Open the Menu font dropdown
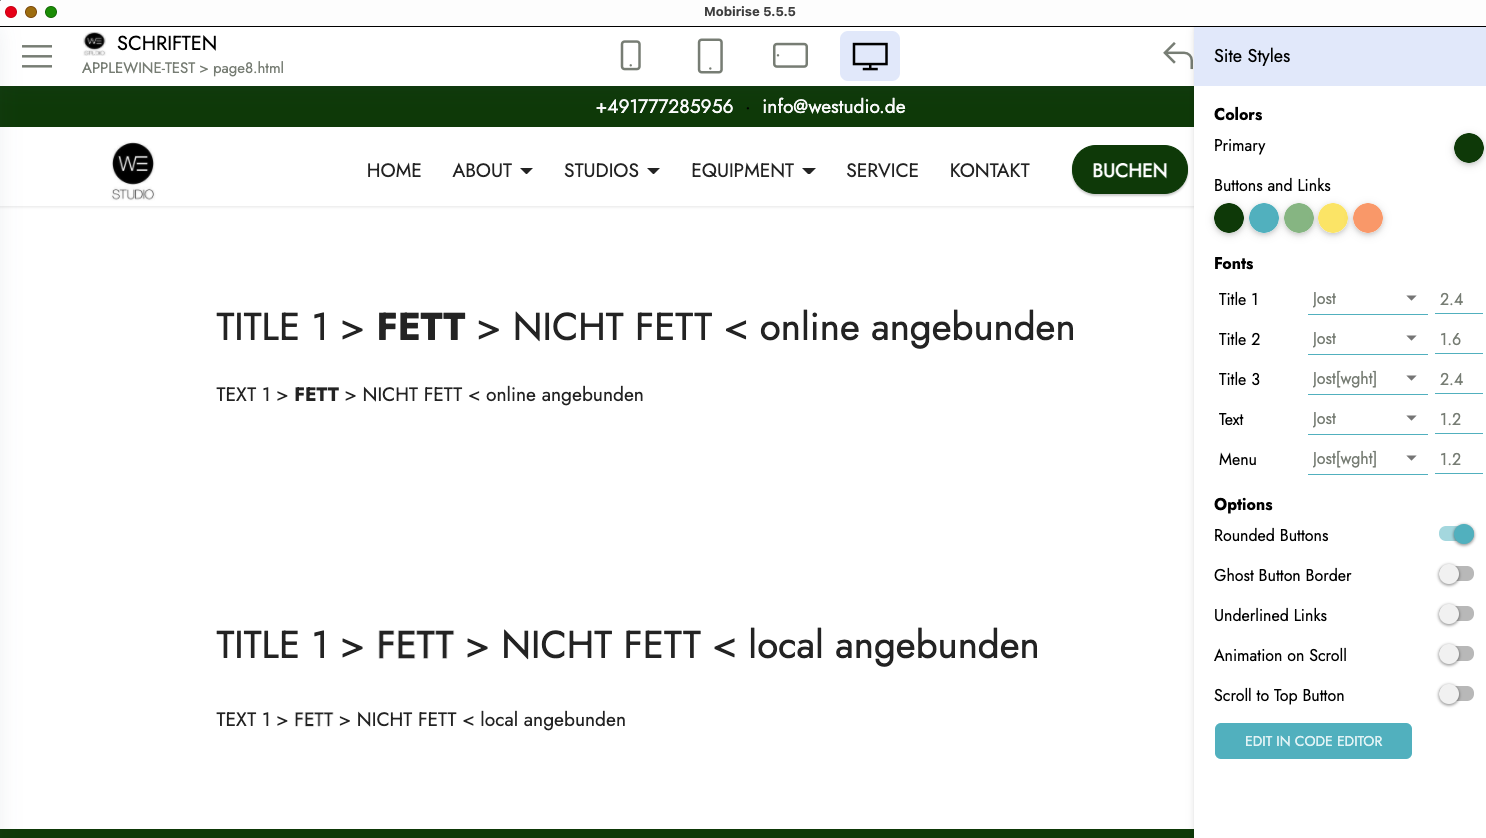 coord(1366,459)
